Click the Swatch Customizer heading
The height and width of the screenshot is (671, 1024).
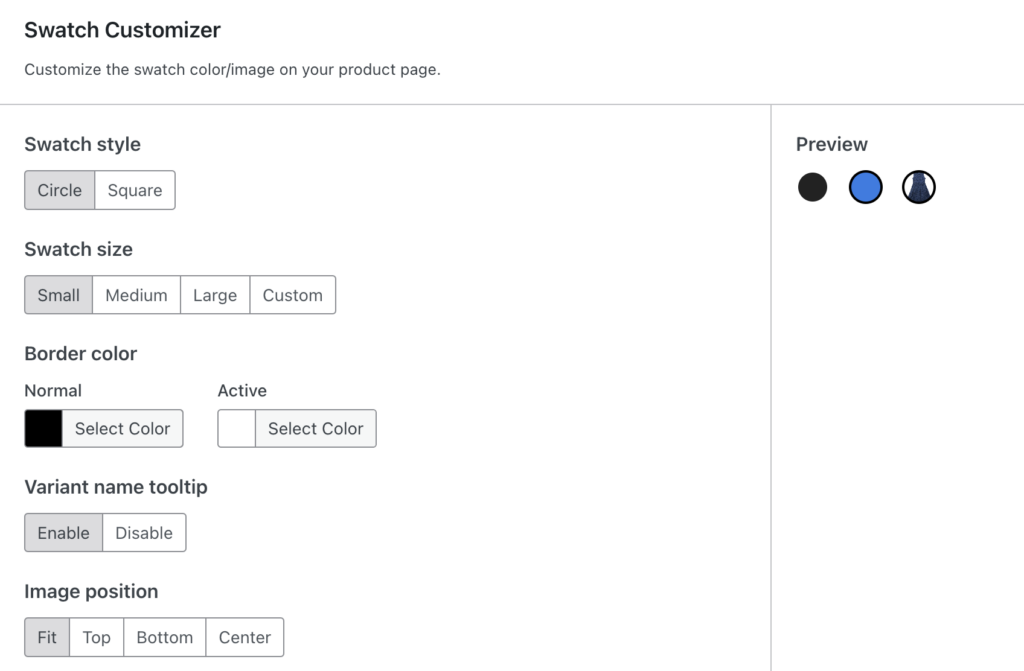123,30
